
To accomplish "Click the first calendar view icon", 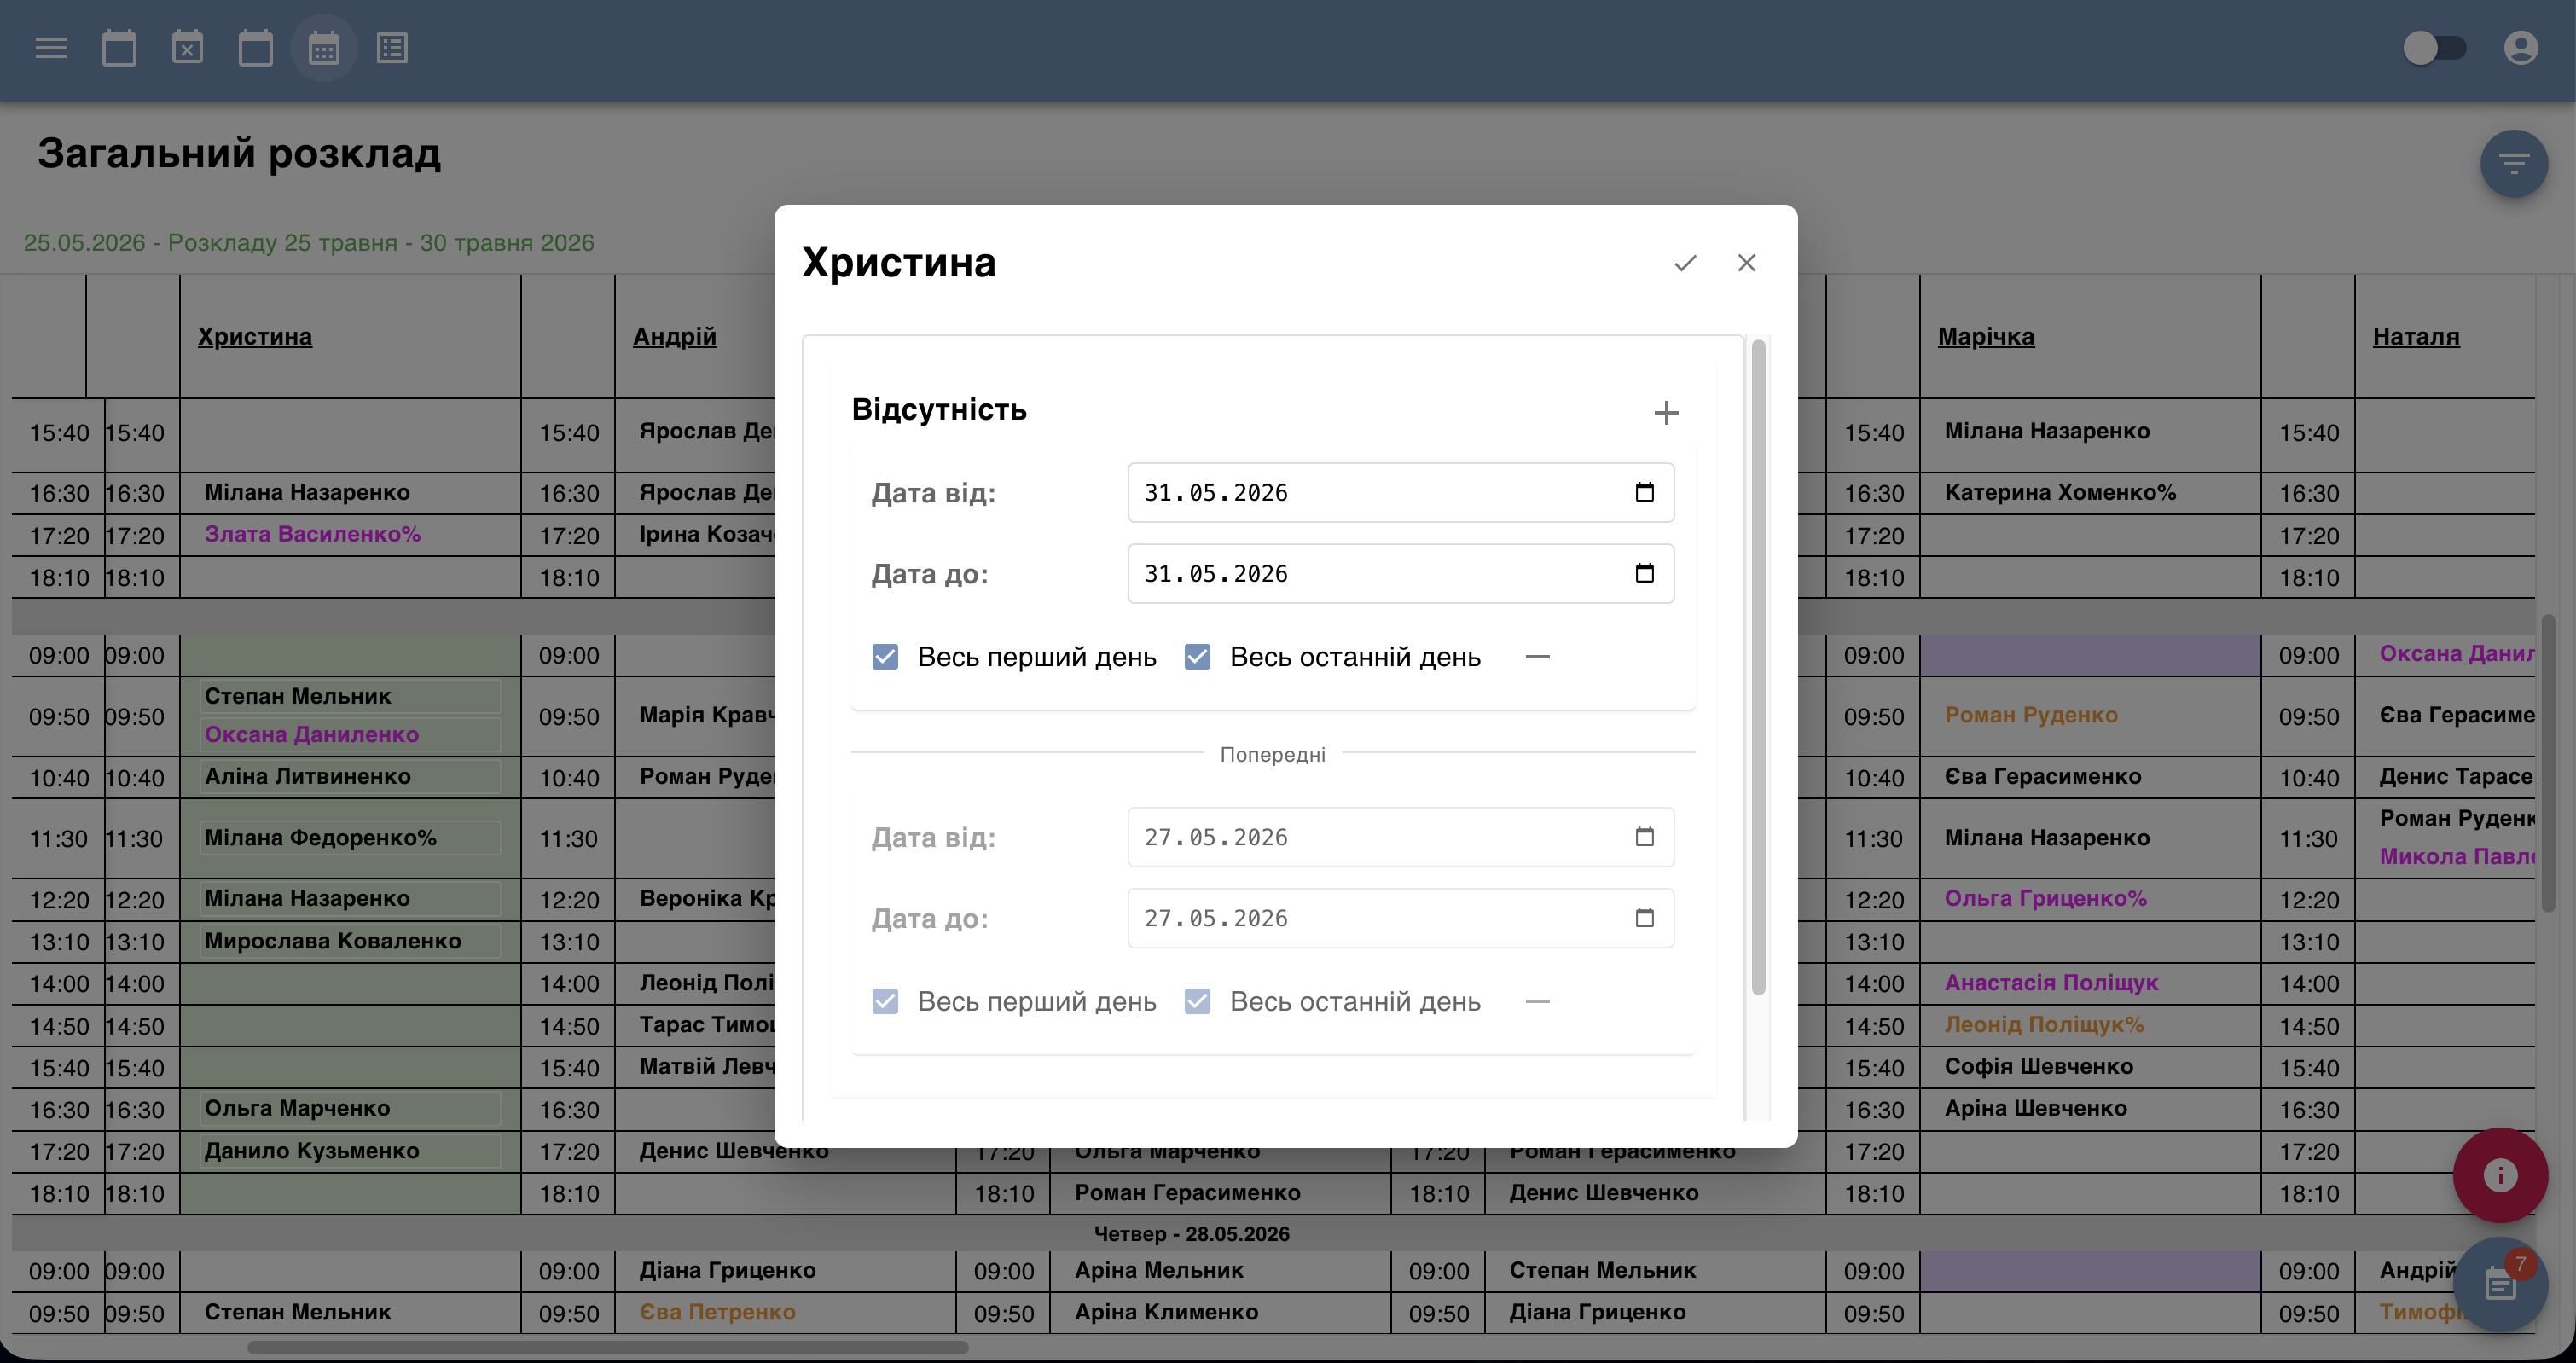I will pos(119,48).
